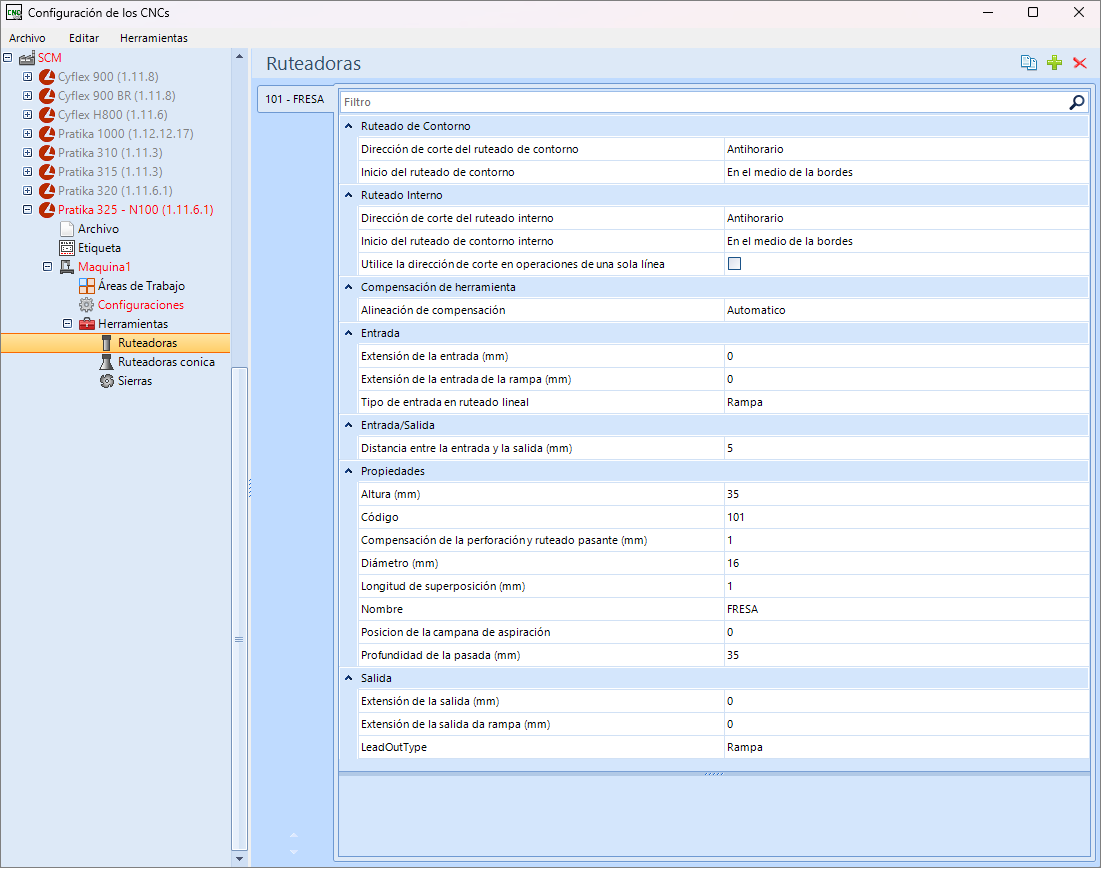Click the Código value 101
1106x881 pixels.
[x=906, y=517]
